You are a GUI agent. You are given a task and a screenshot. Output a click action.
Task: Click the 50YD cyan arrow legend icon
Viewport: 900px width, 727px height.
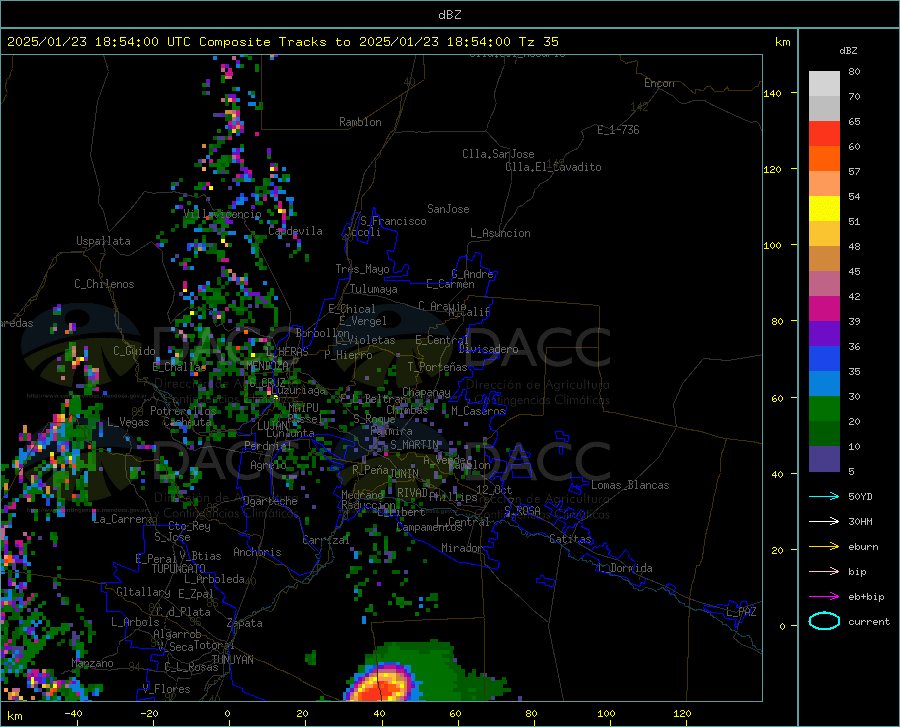pyautogui.click(x=824, y=496)
